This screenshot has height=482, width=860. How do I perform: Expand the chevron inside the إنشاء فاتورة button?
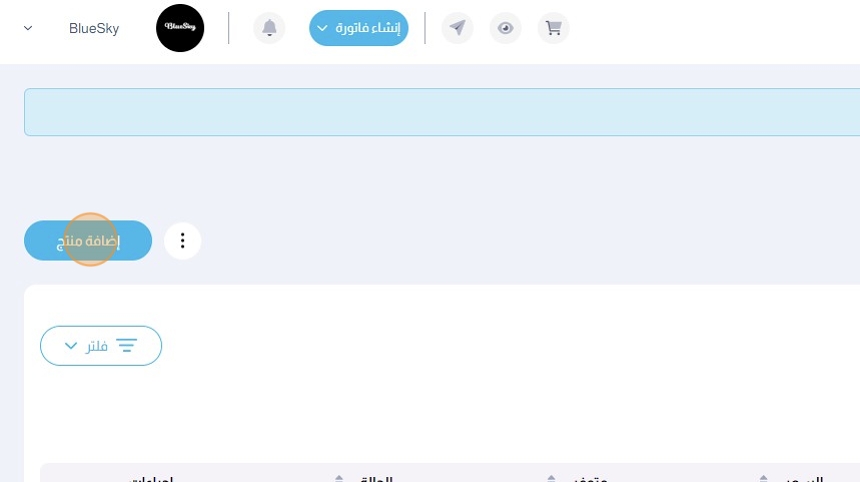click(322, 28)
